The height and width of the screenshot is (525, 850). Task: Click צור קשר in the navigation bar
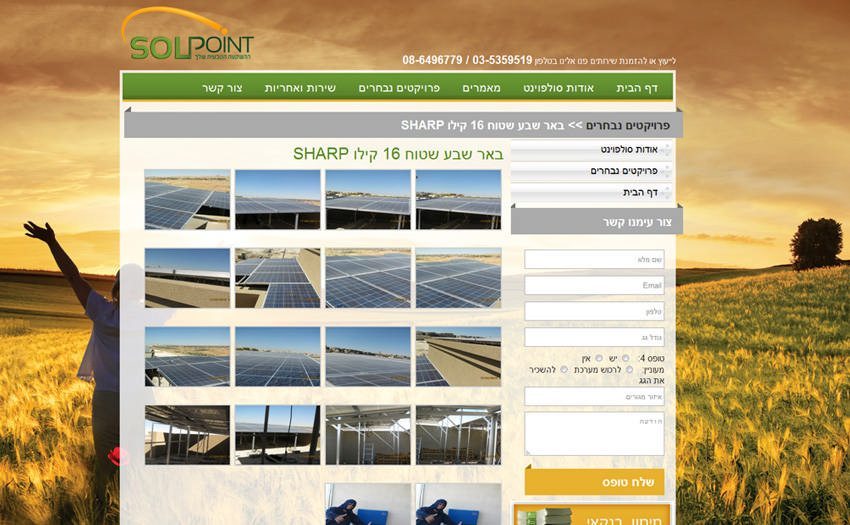222,88
